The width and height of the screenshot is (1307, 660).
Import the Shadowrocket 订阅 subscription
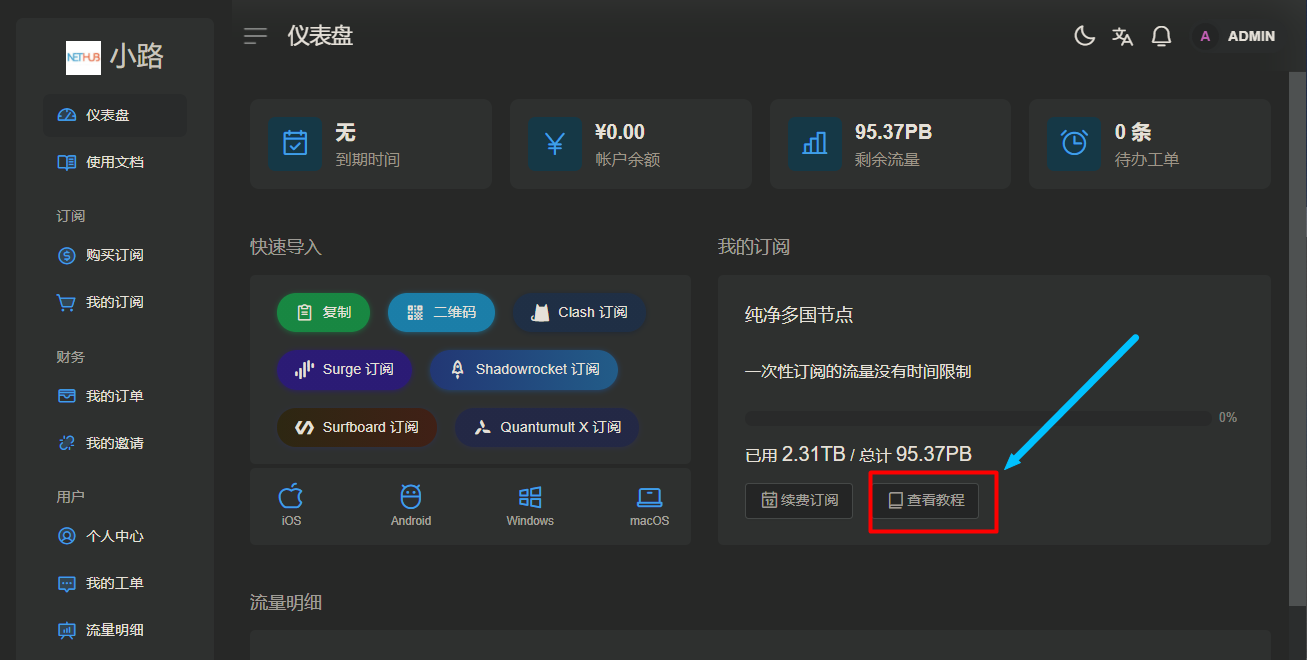click(x=523, y=370)
